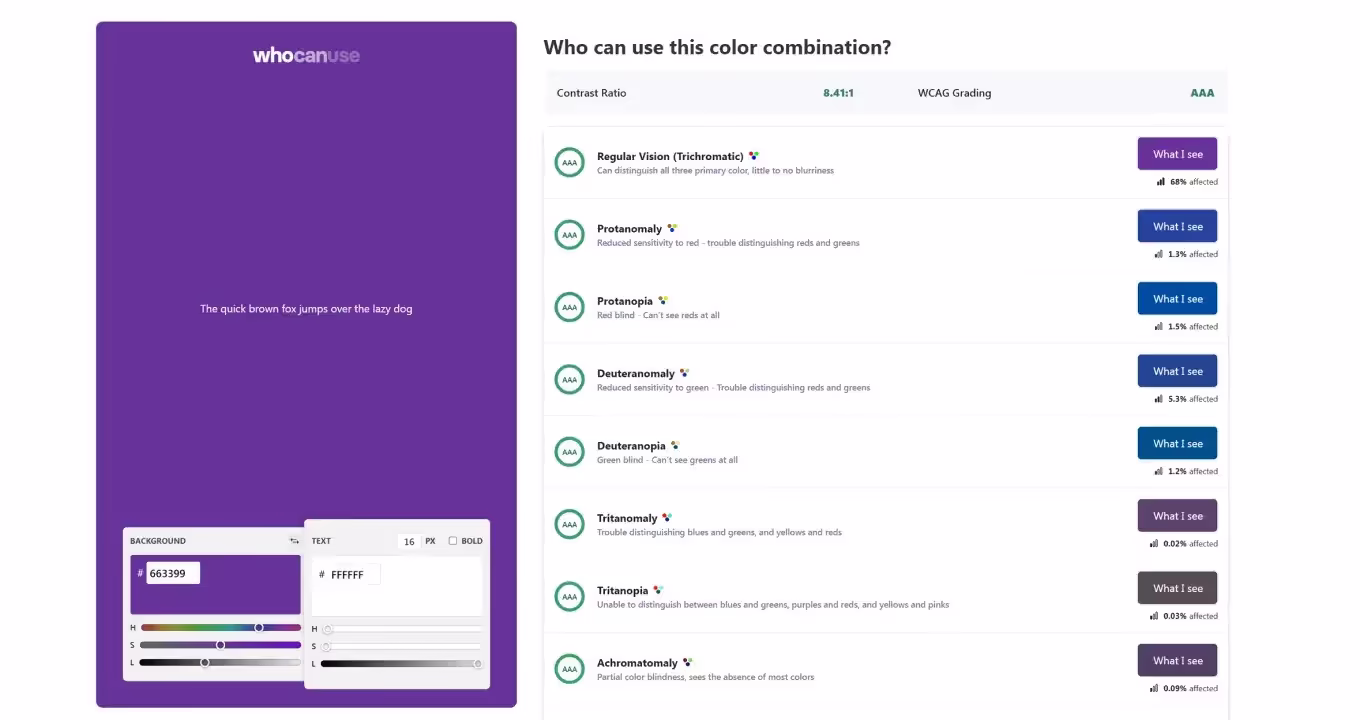Click the bar chart icon near 68% affected
Screen dimensions: 1360x720
(x=1161, y=182)
